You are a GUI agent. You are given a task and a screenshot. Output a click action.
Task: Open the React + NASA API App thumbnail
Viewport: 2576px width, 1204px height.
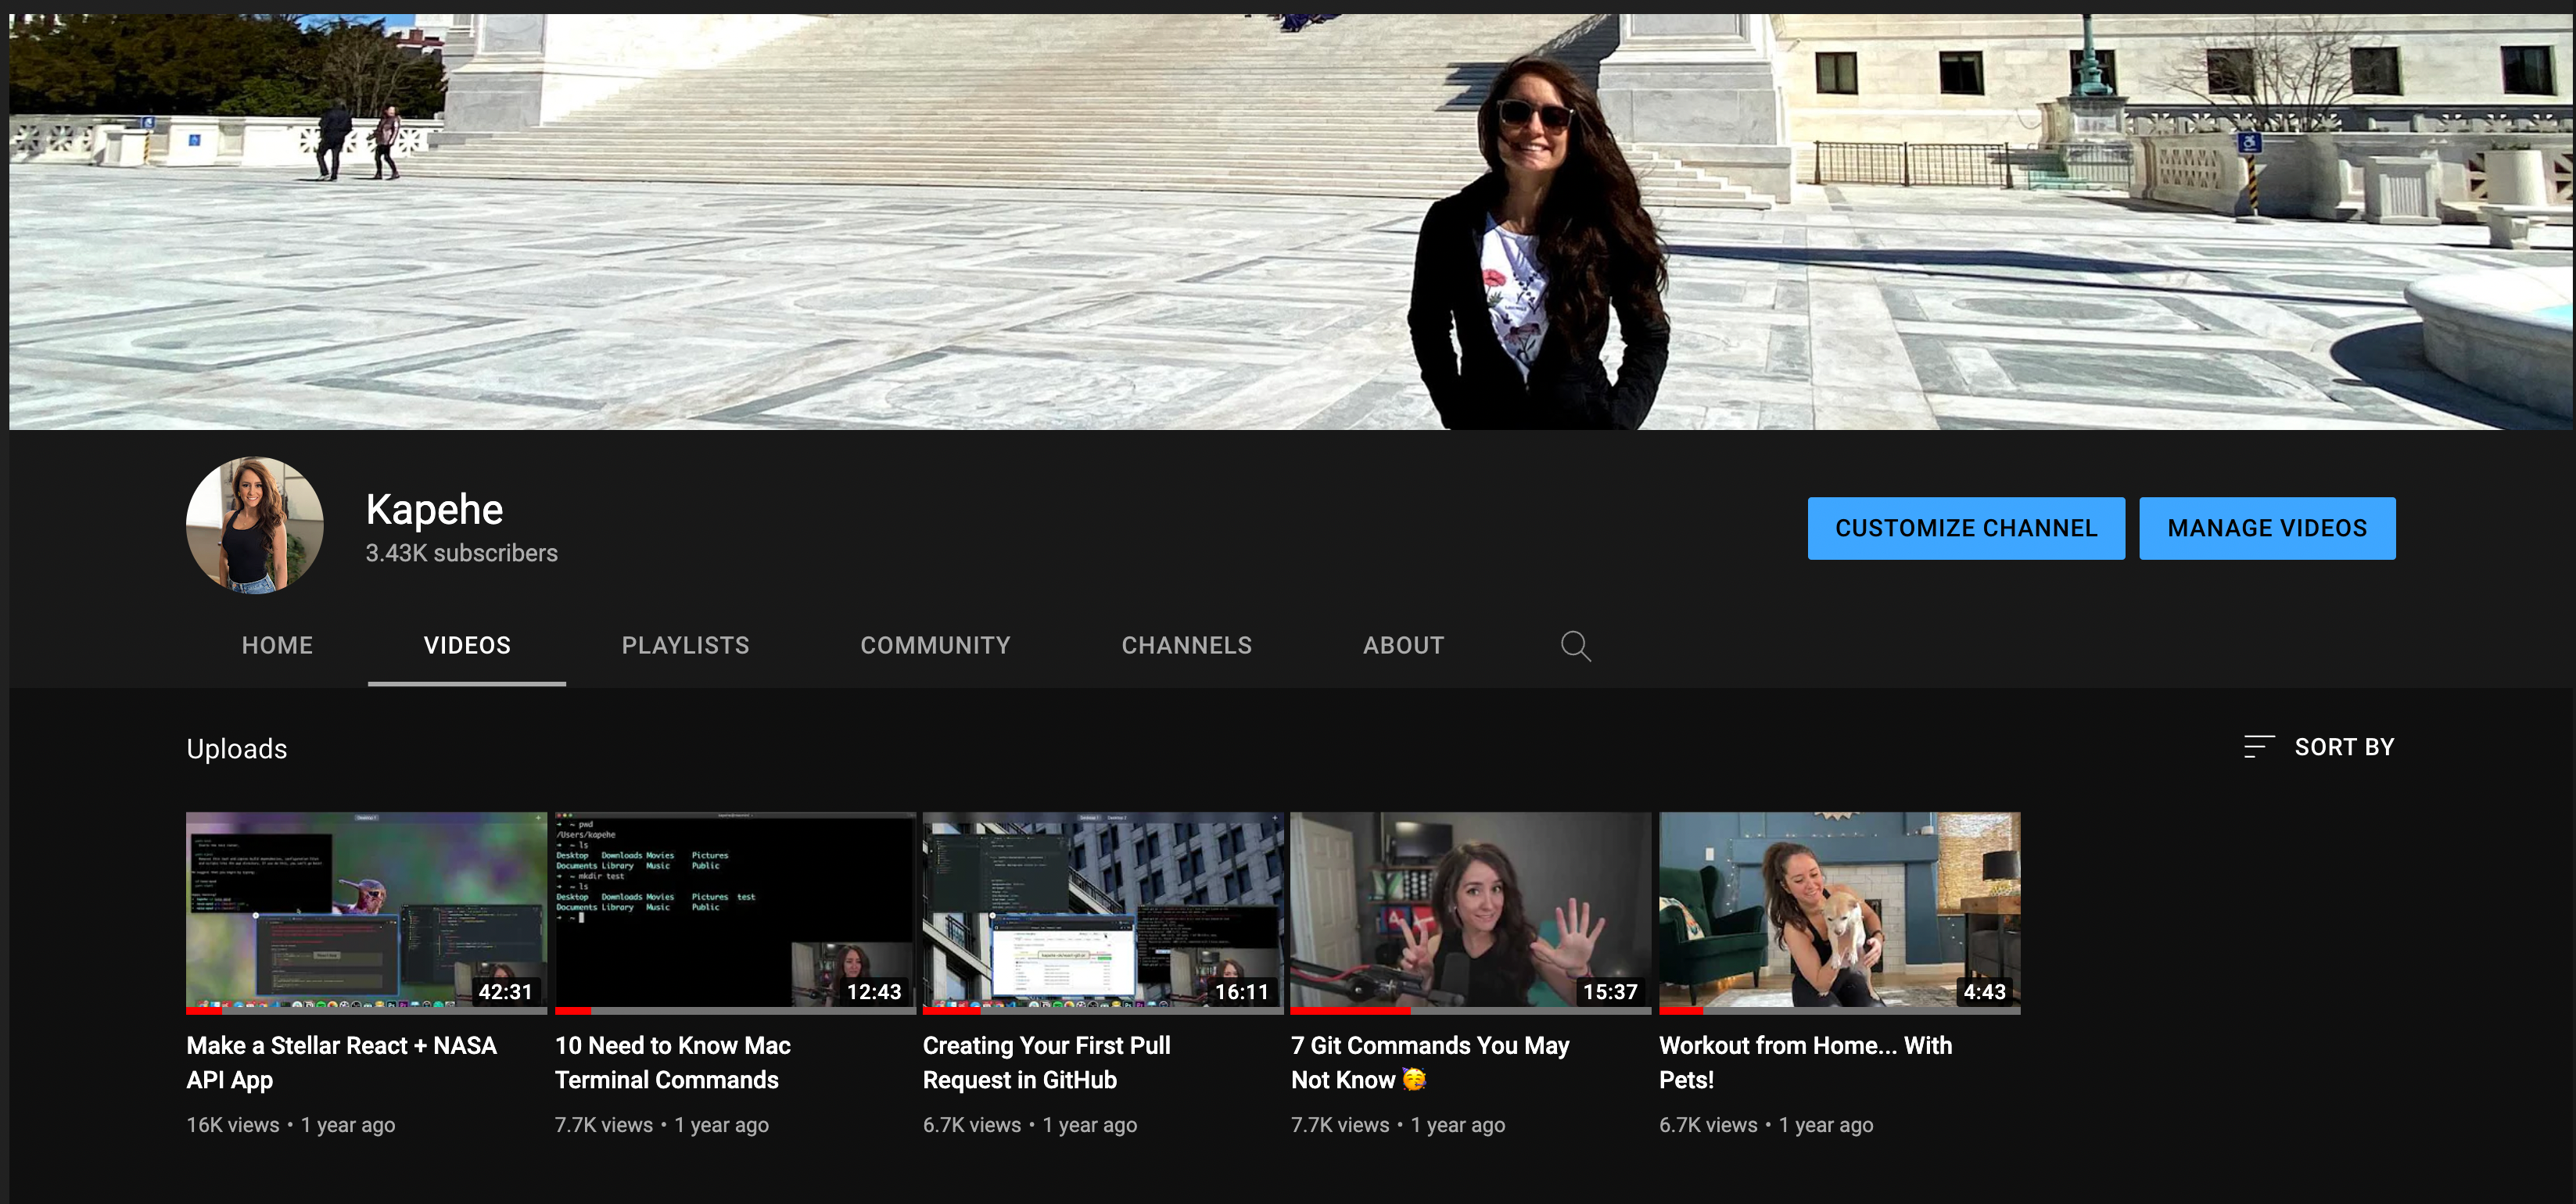[x=366, y=912]
